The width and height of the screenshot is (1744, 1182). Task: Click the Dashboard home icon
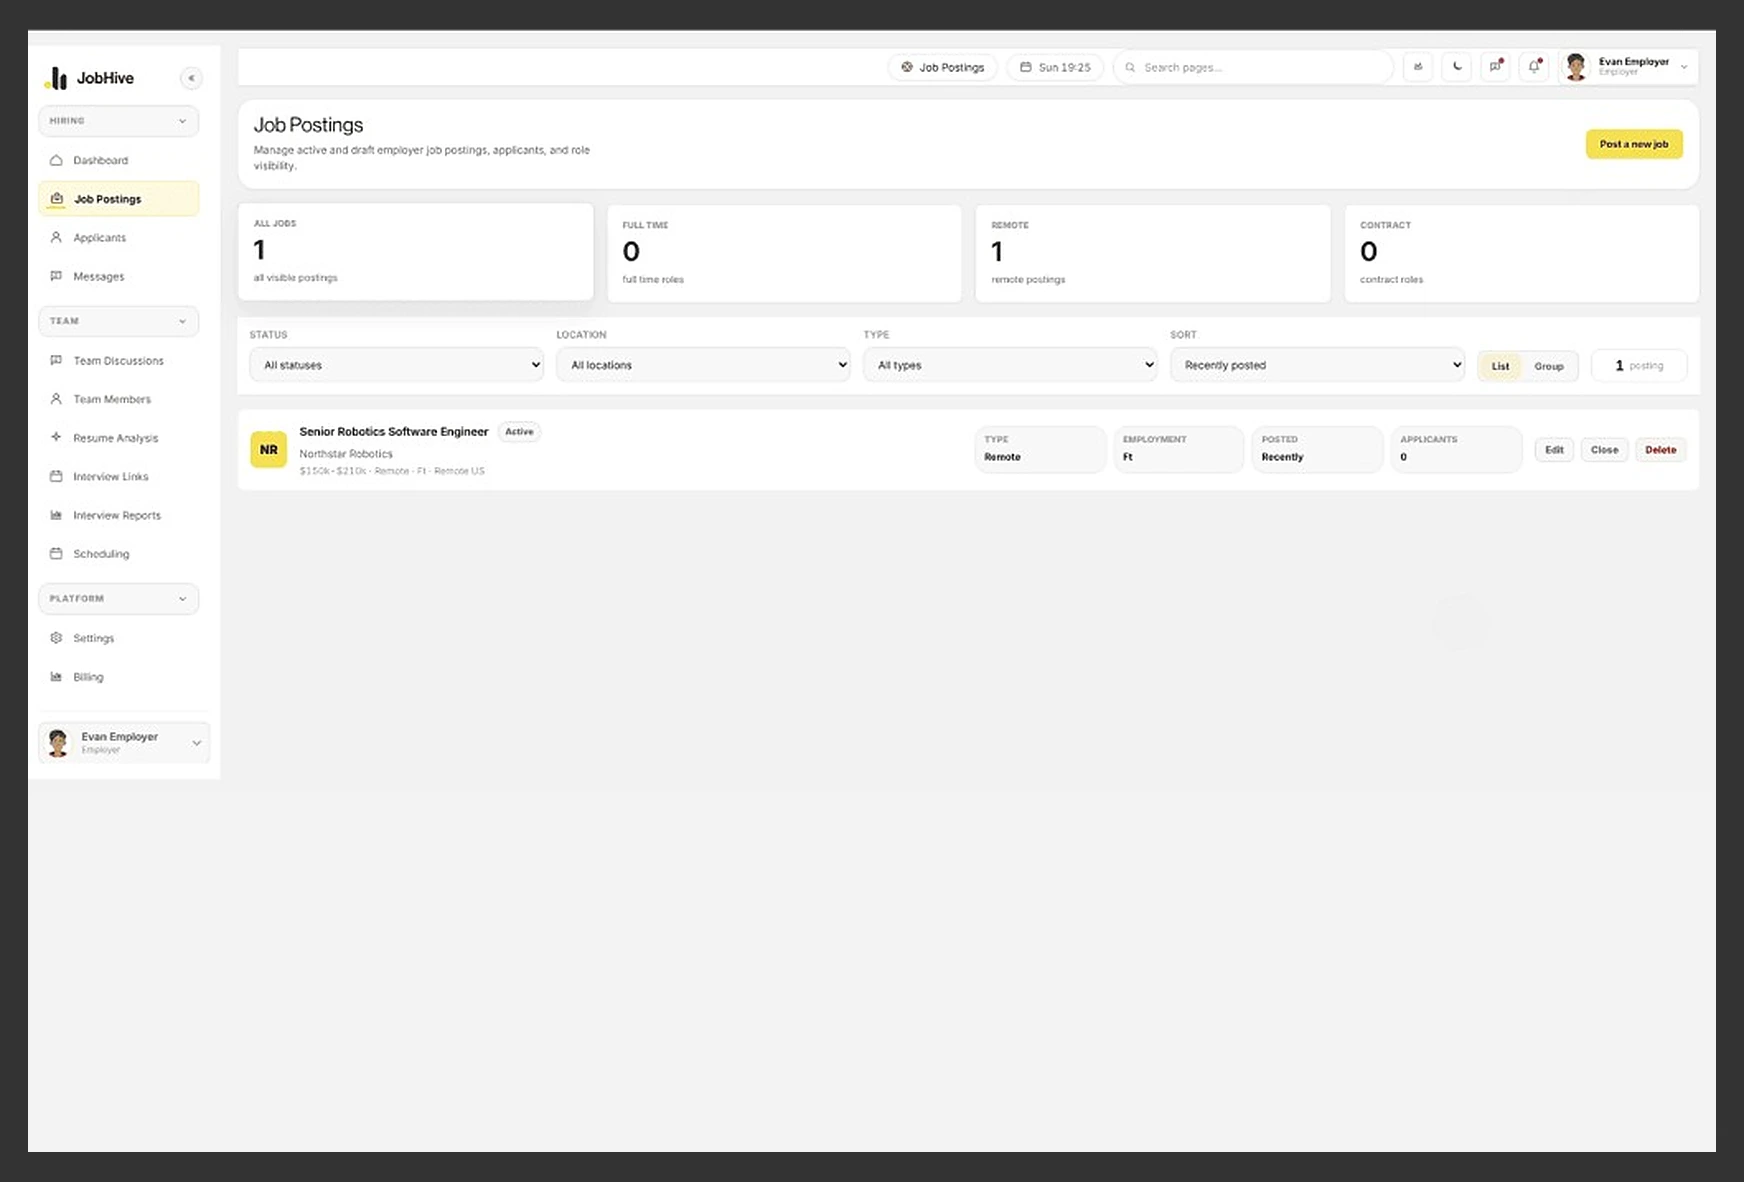click(56, 160)
